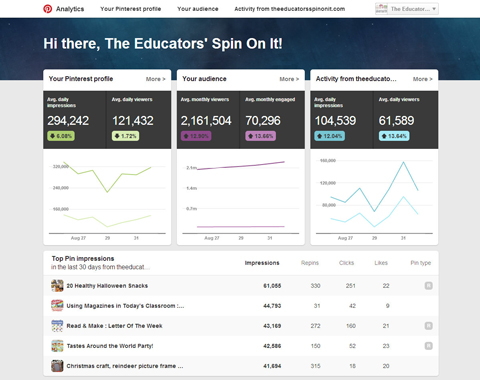Click the 43,169 impressions cell
The width and height of the screenshot is (480, 380).
(x=272, y=326)
